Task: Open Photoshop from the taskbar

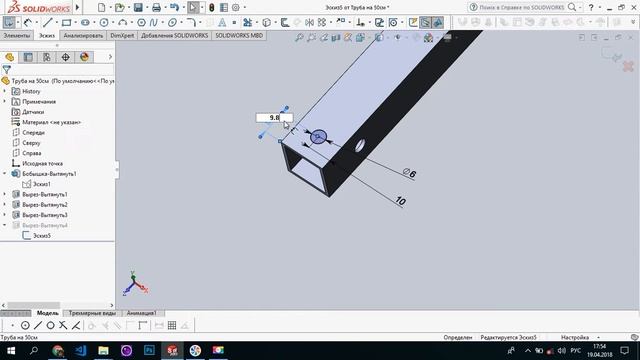Action: (x=149, y=351)
